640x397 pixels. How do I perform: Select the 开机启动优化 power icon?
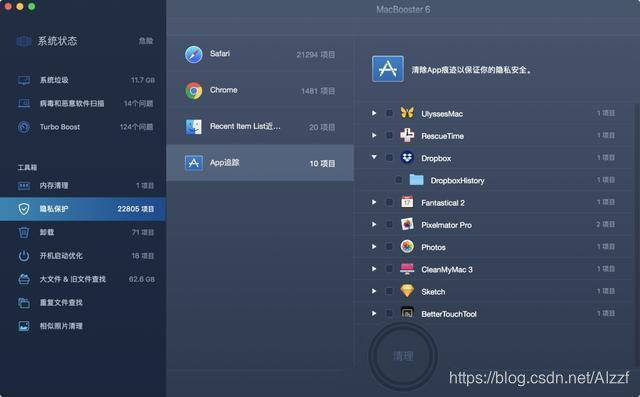pyautogui.click(x=24, y=256)
